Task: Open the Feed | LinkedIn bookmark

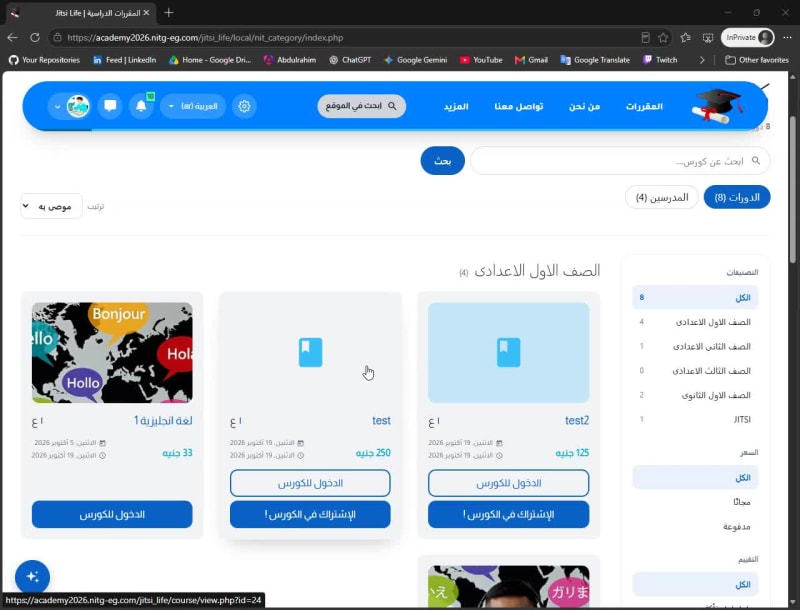Action: coord(124,60)
